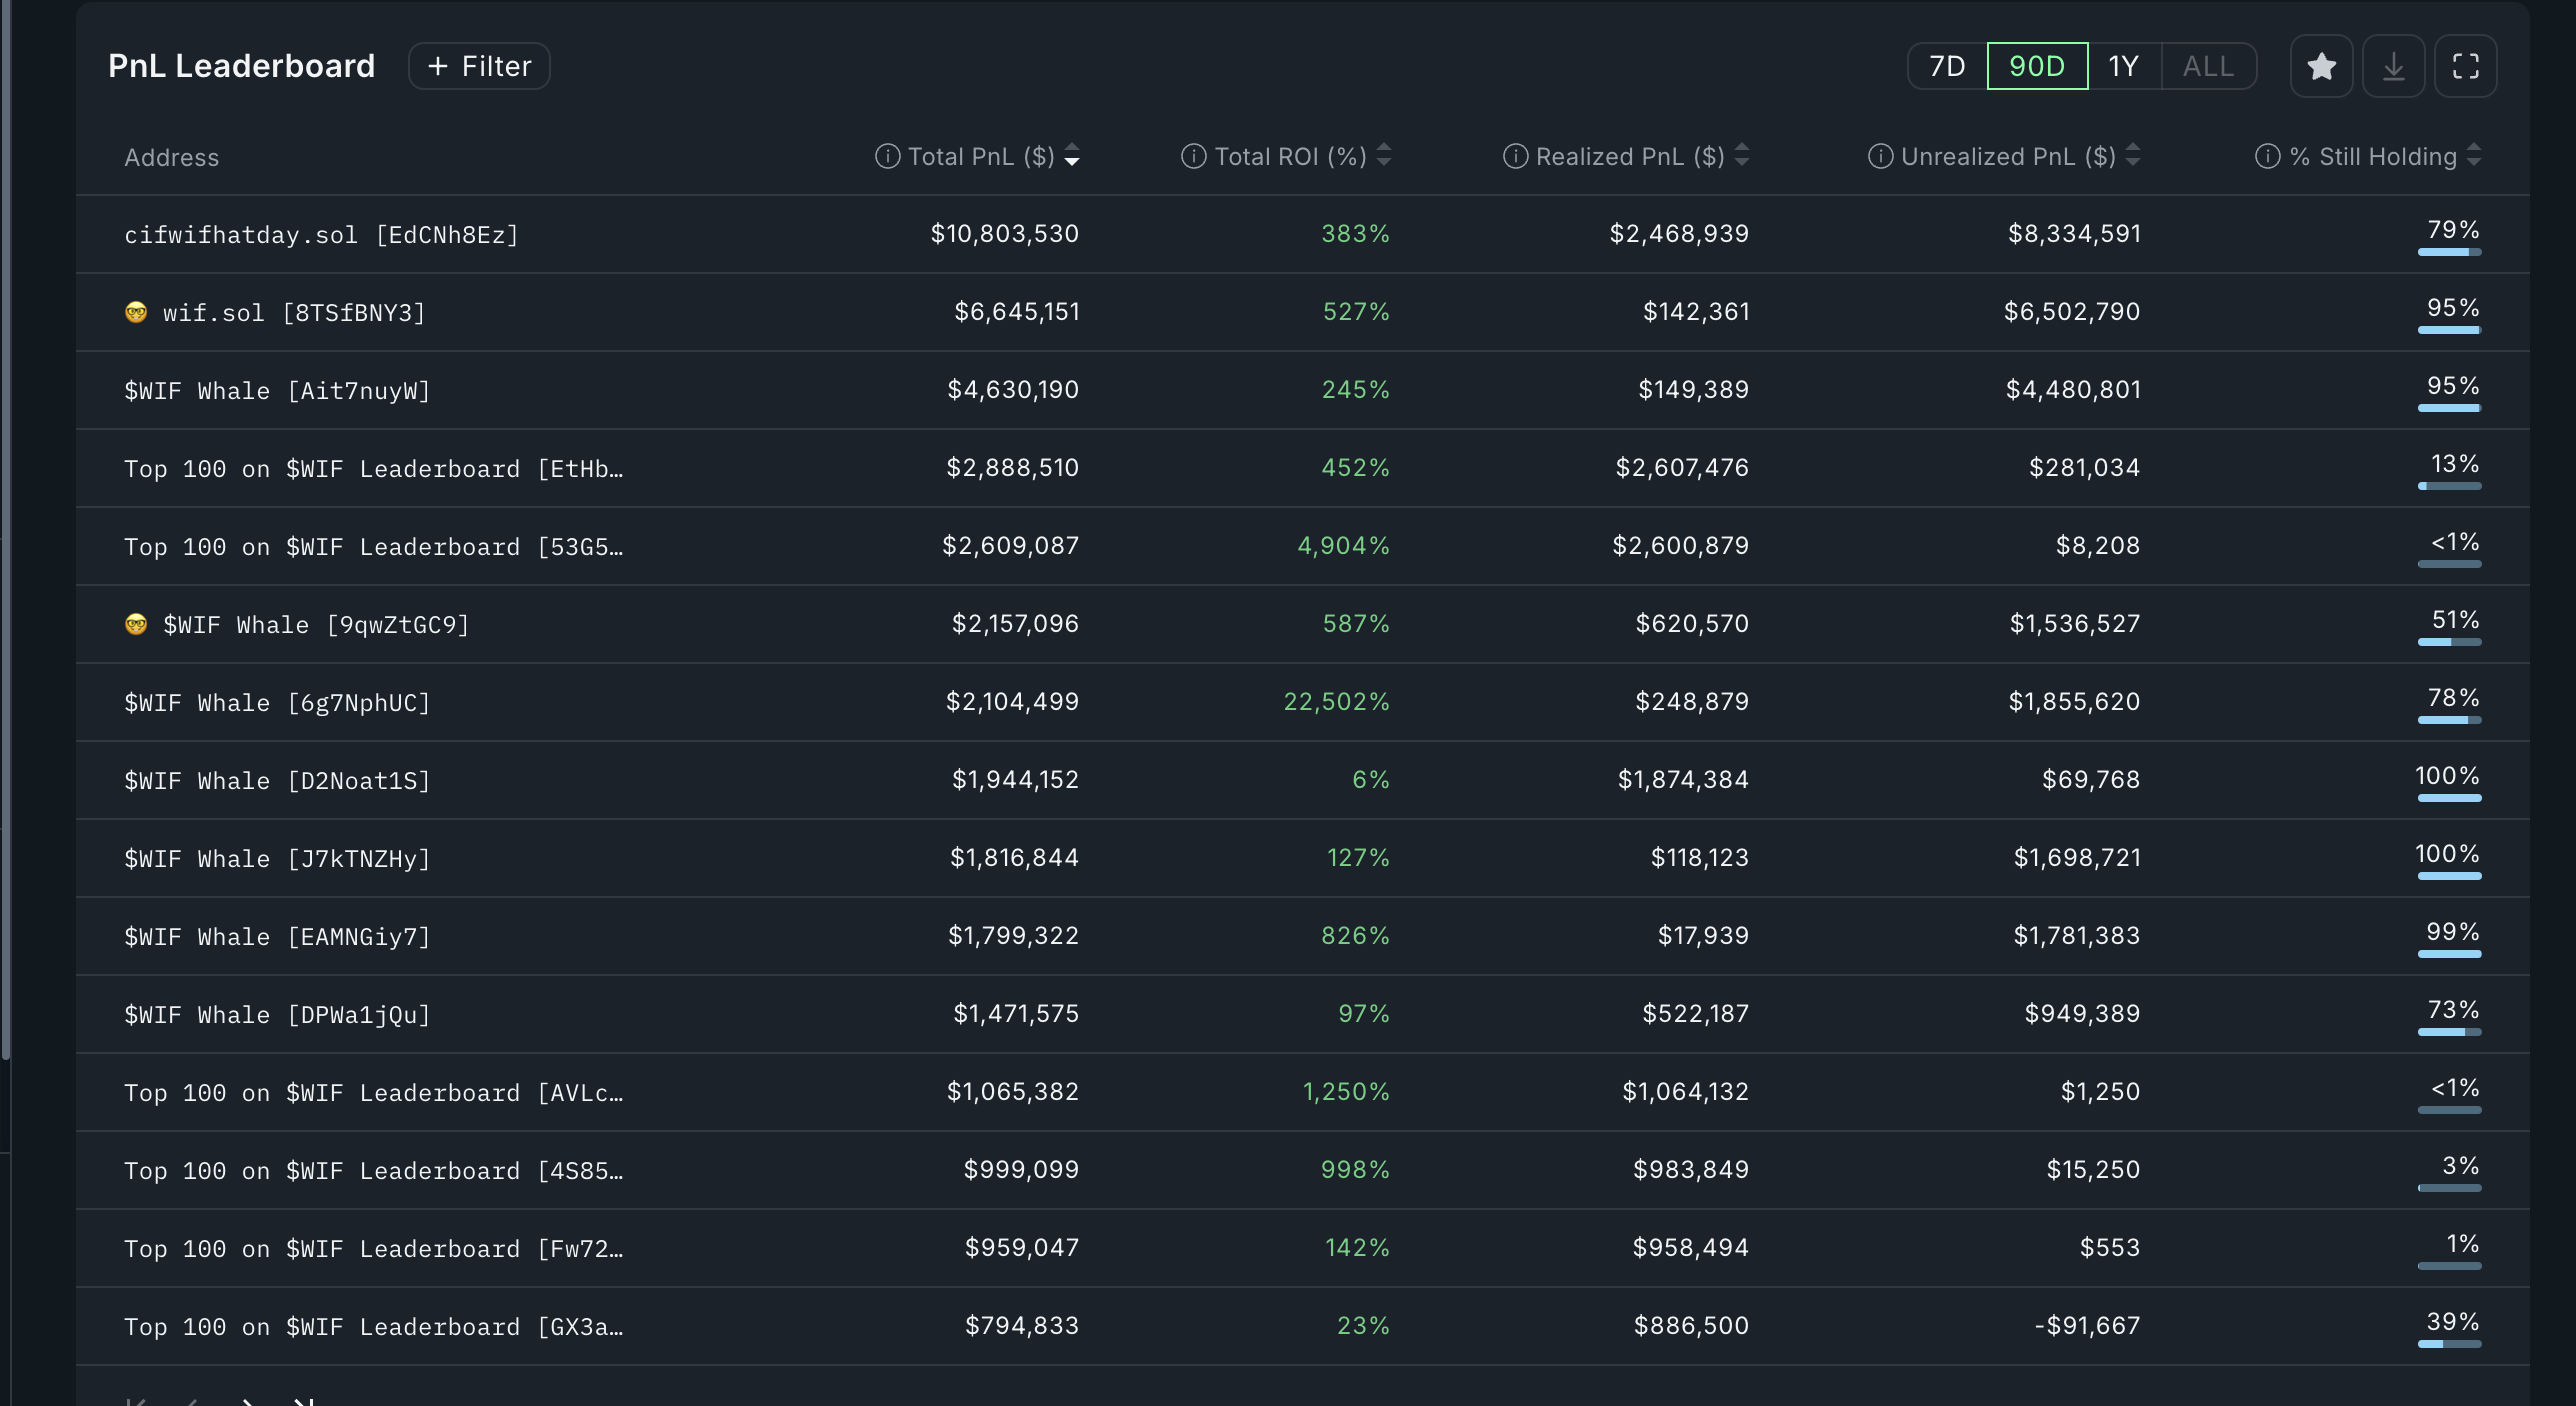
Task: Select the ALL time range
Action: (x=2208, y=66)
